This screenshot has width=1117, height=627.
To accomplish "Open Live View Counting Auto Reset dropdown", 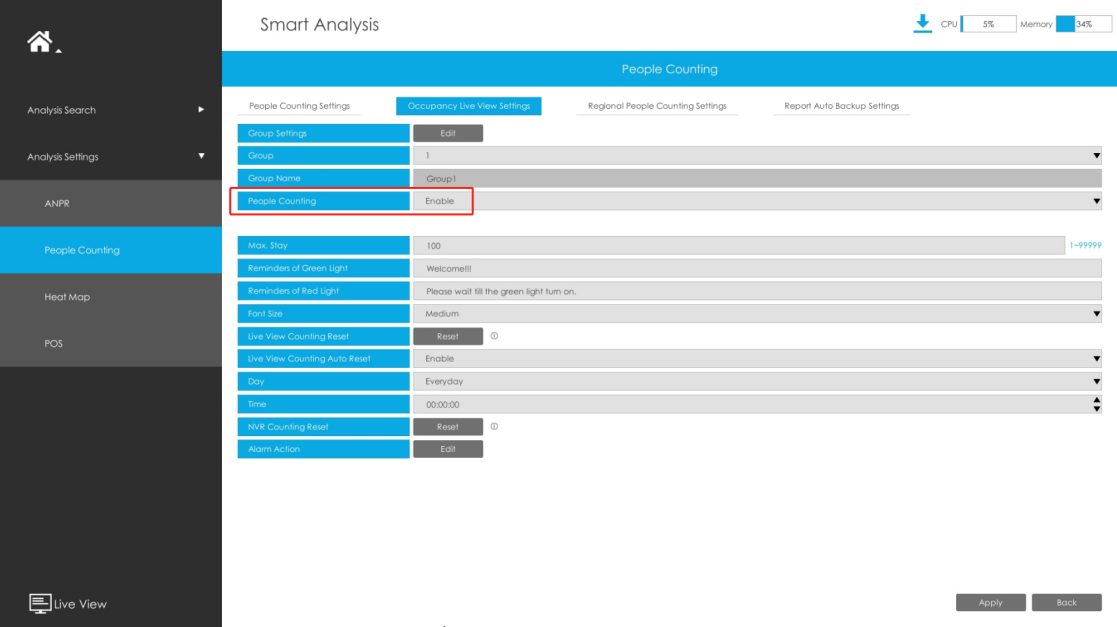I will 757,358.
